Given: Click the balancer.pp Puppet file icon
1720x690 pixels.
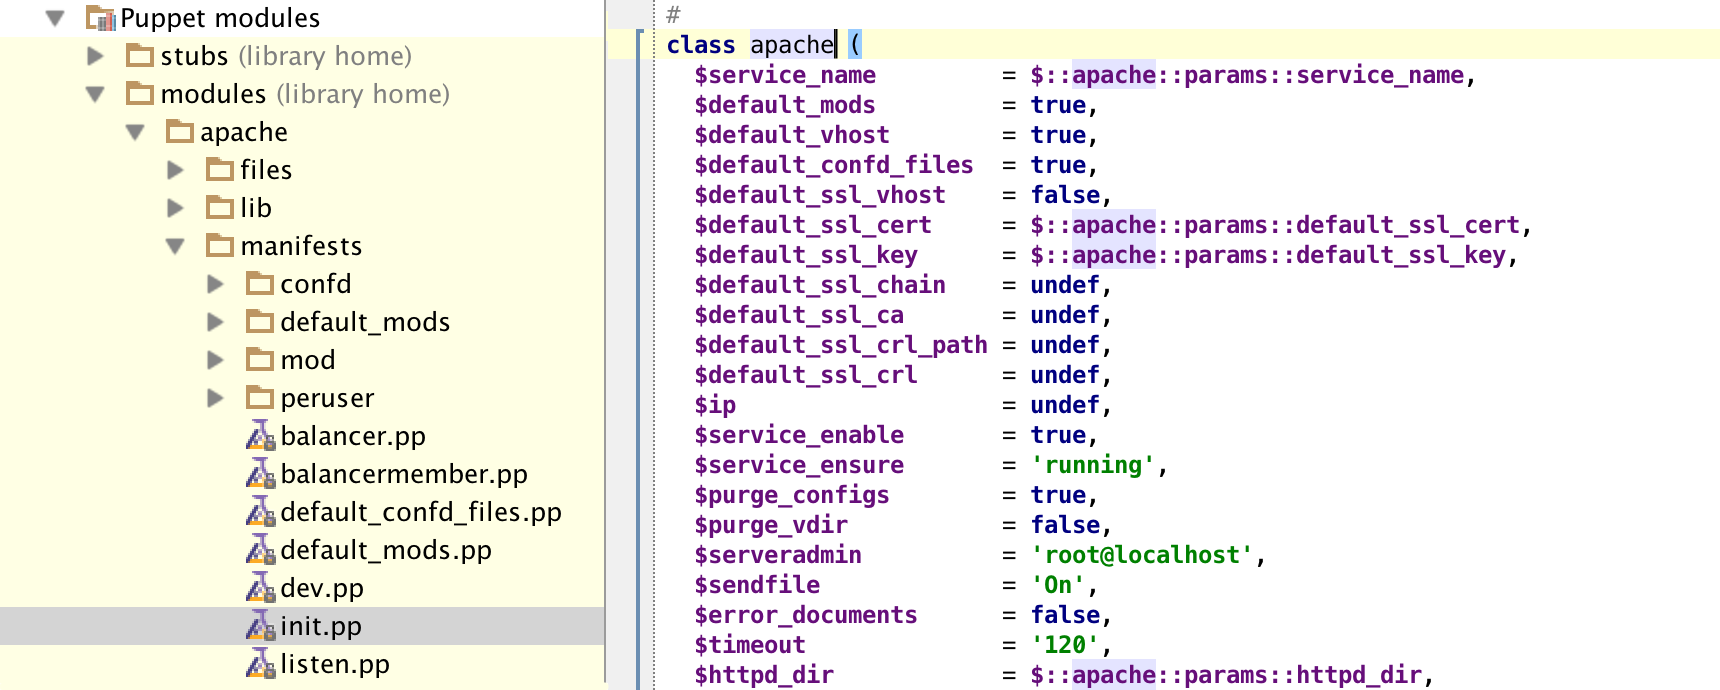Looking at the screenshot, I should pyautogui.click(x=260, y=436).
